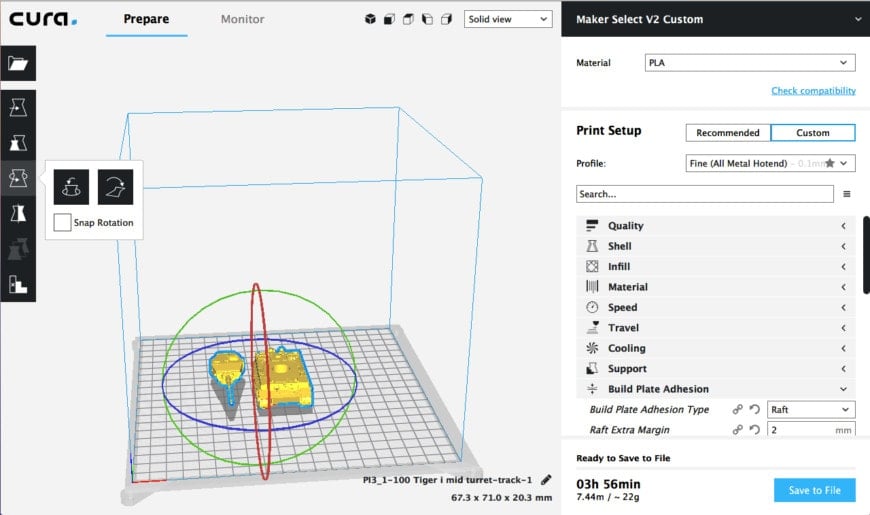Select the Move tool in sidebar

[x=18, y=107]
